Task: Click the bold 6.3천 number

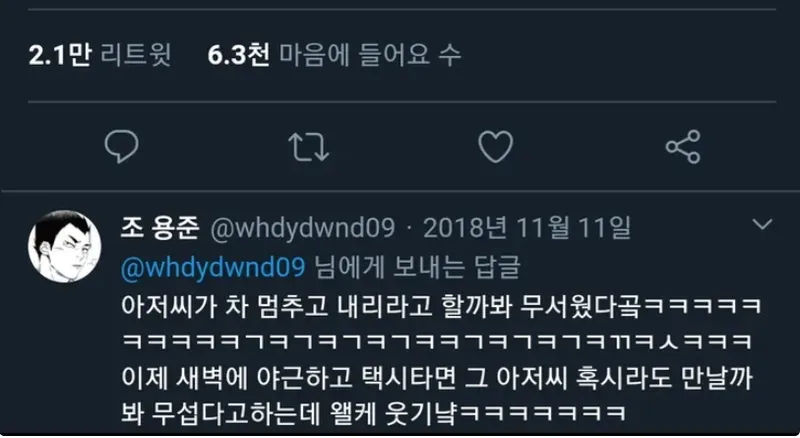Action: tap(238, 54)
